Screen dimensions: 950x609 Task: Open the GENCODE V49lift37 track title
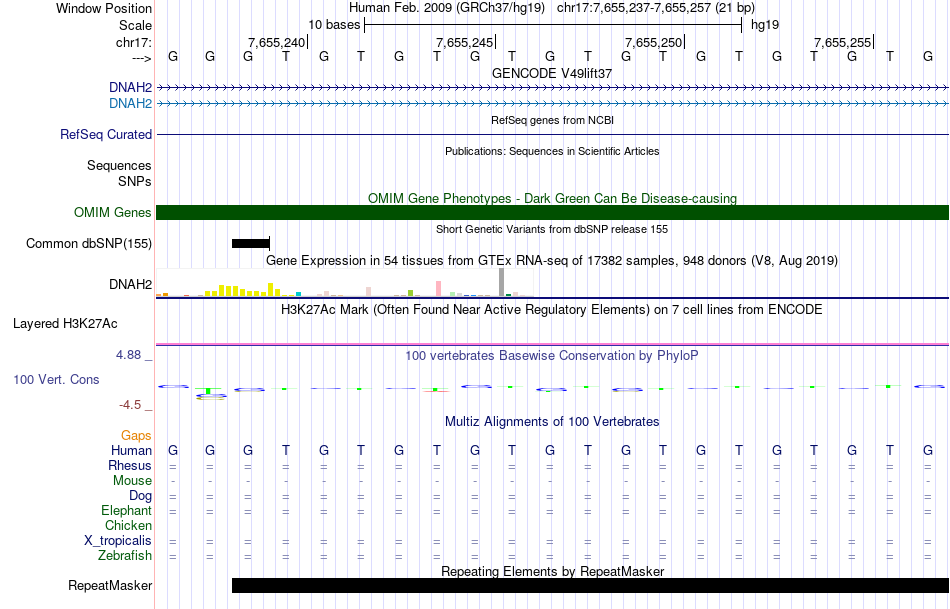(552, 73)
